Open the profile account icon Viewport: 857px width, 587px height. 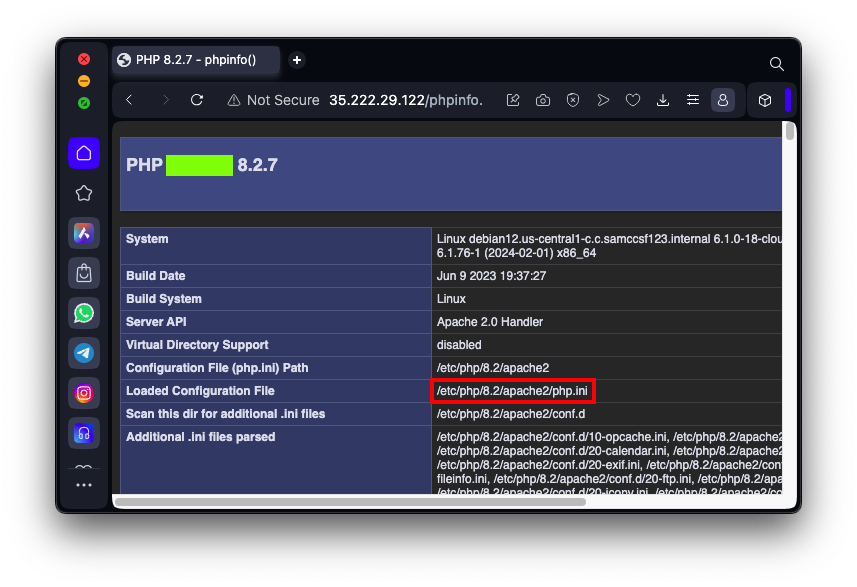click(723, 100)
